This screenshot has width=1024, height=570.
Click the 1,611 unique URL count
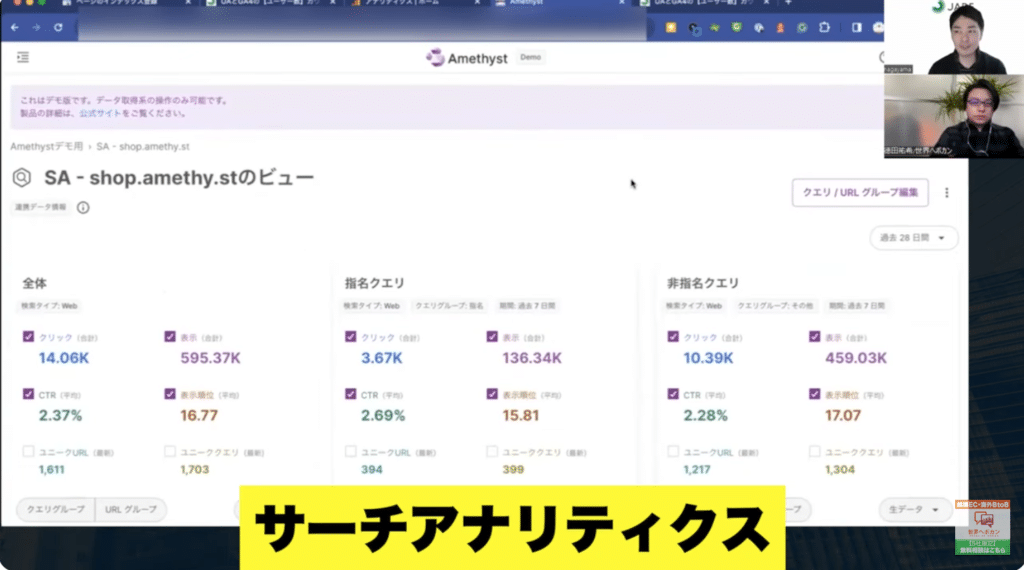52,469
